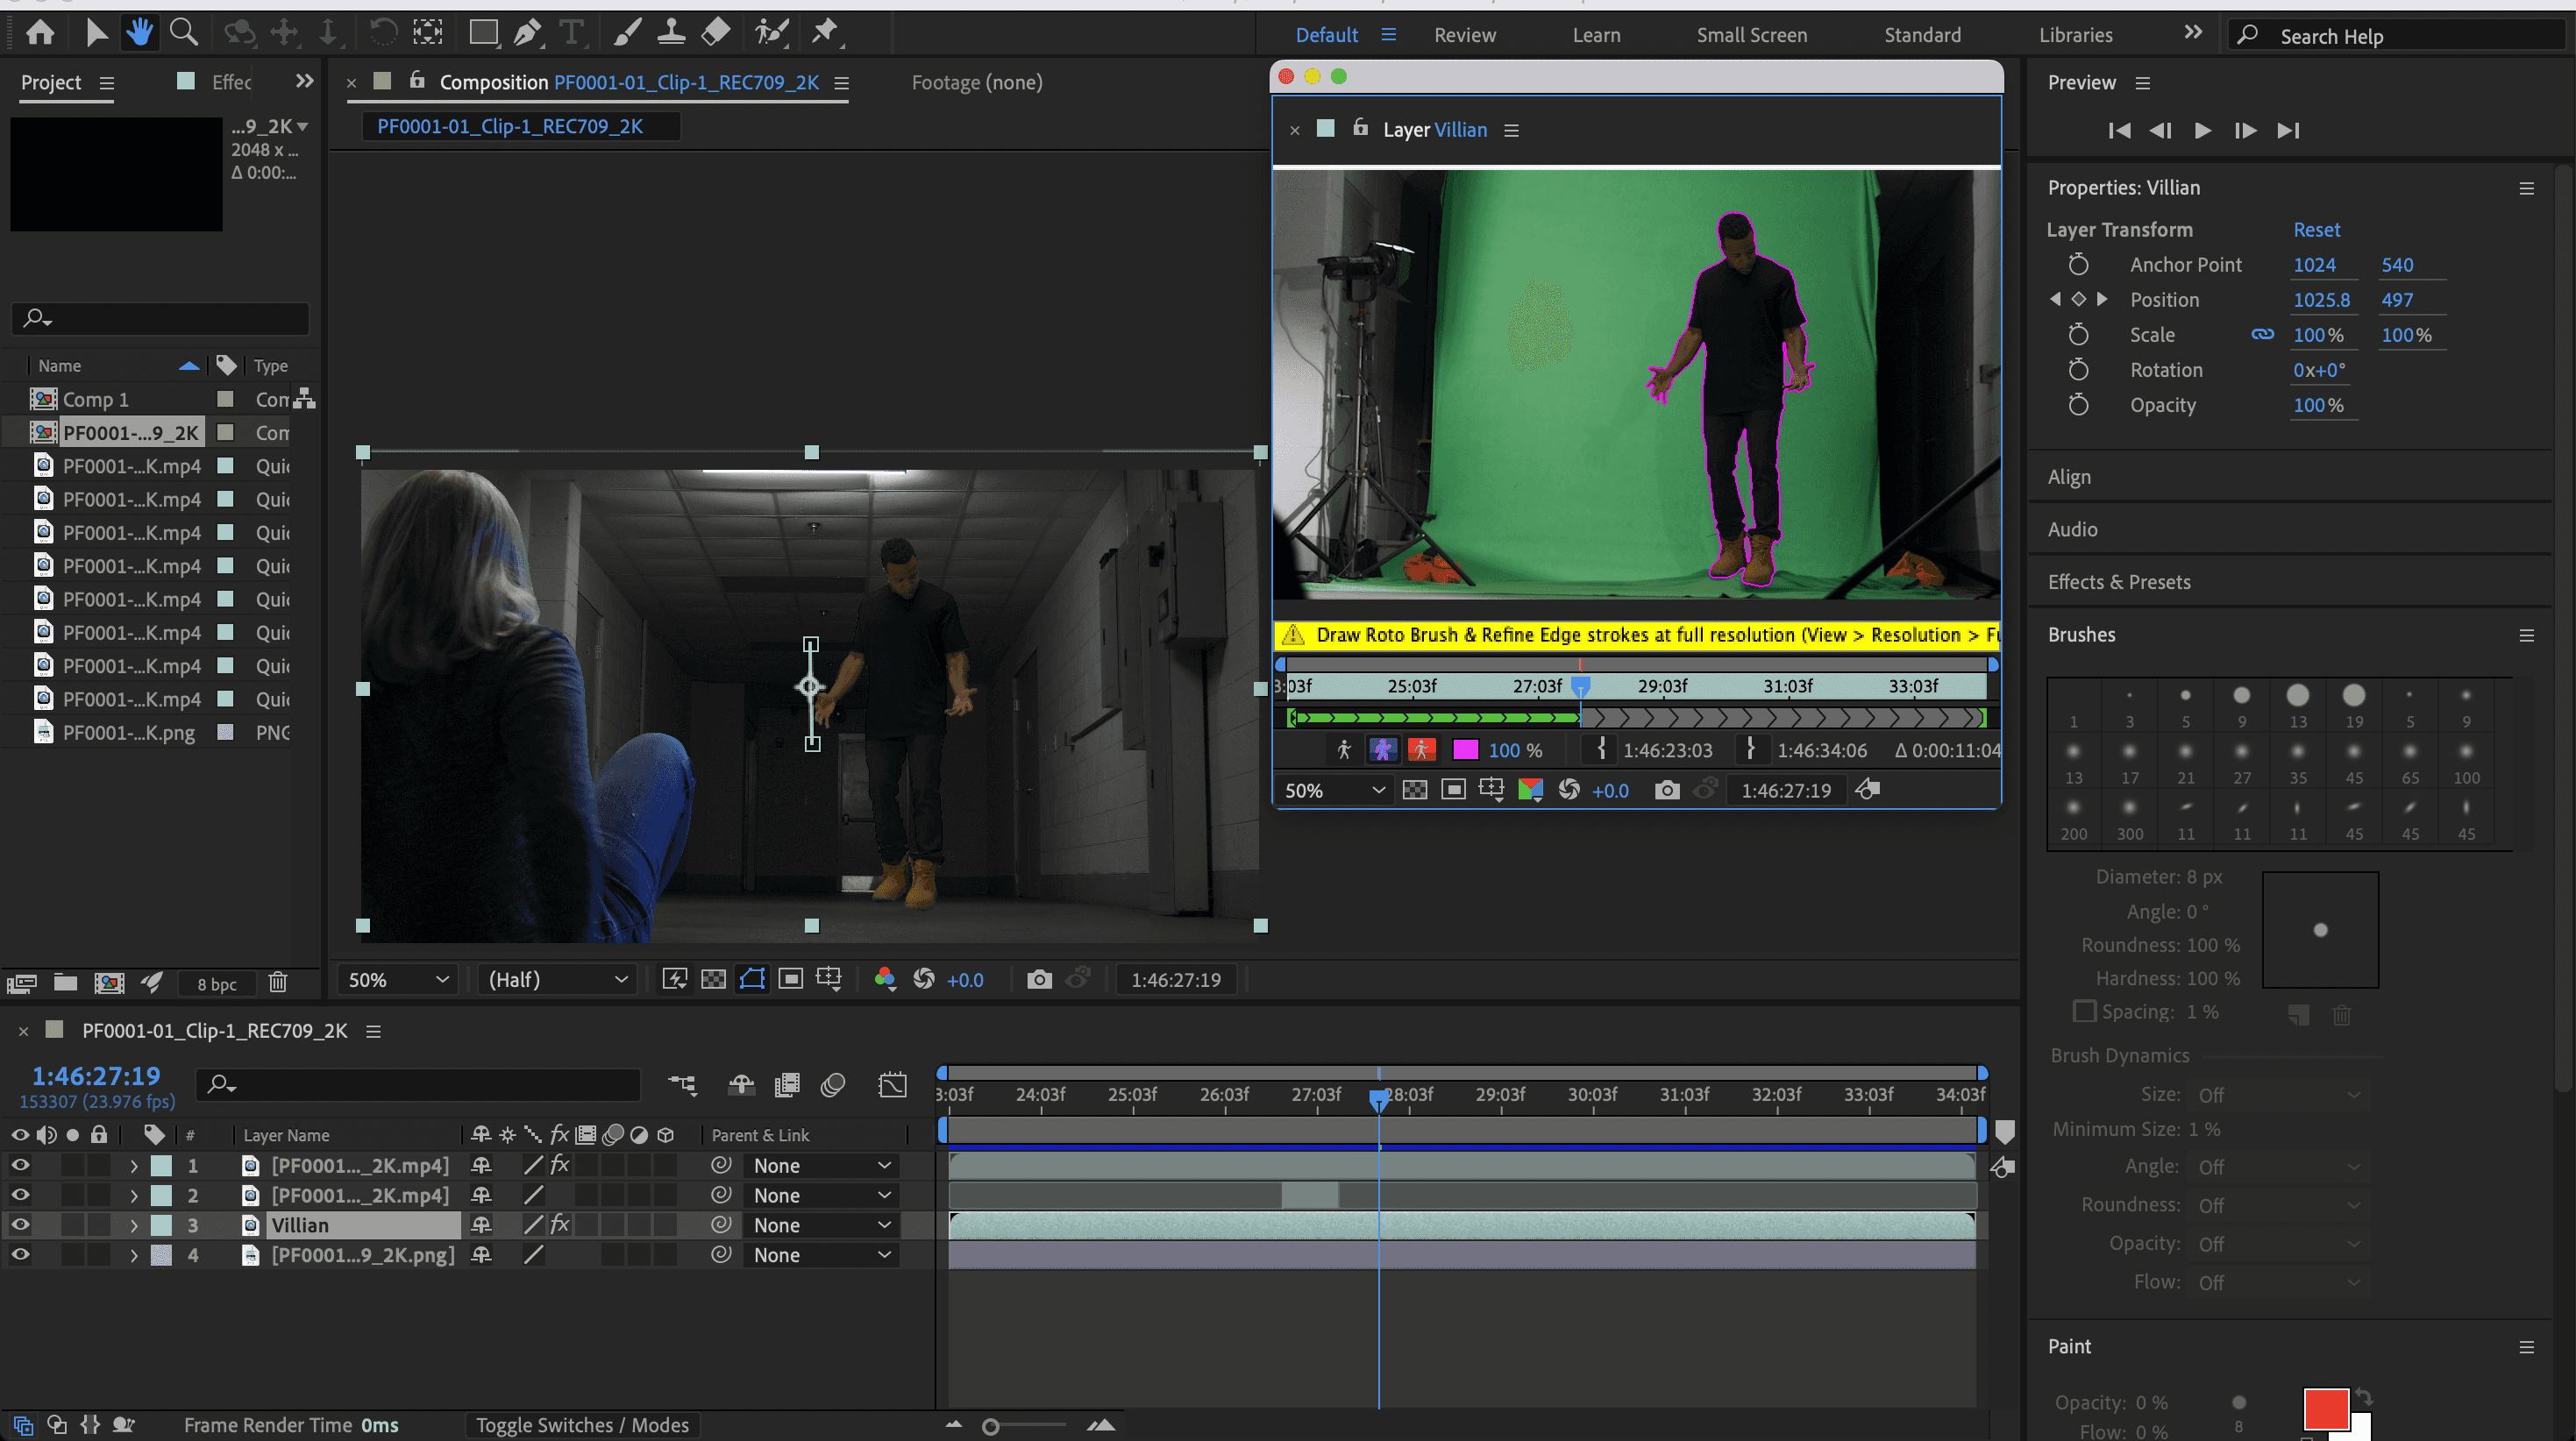Click the Roto Brush alpha overlay view icon
2576x1441 pixels.
click(1421, 750)
